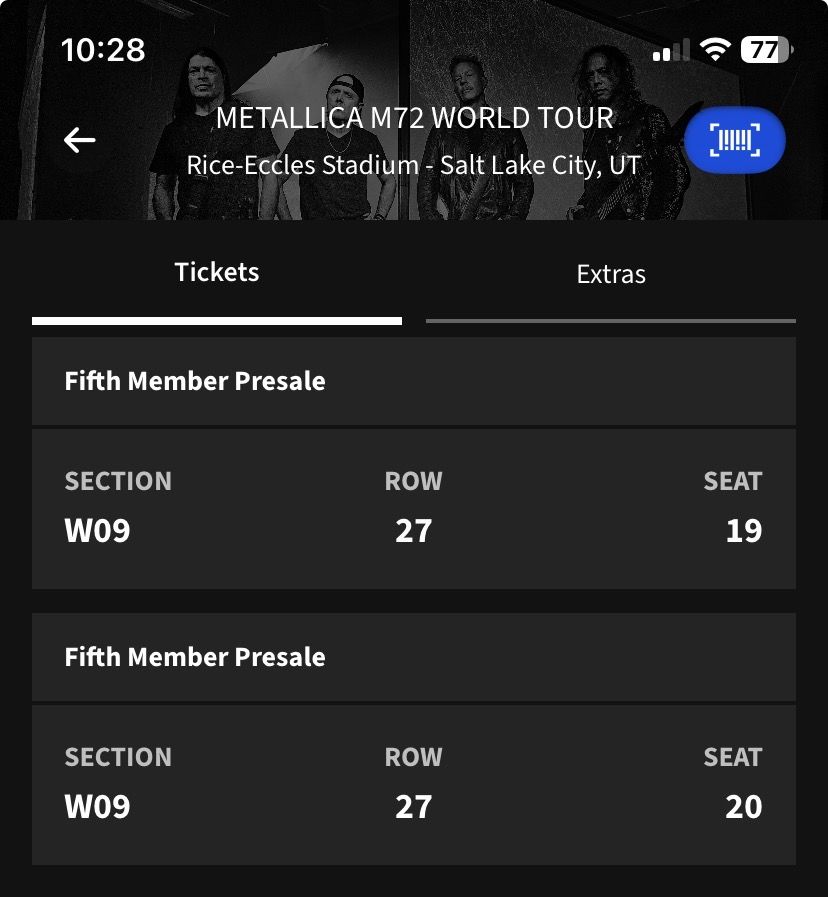Tap the ROW label on first ticket

pos(413,481)
